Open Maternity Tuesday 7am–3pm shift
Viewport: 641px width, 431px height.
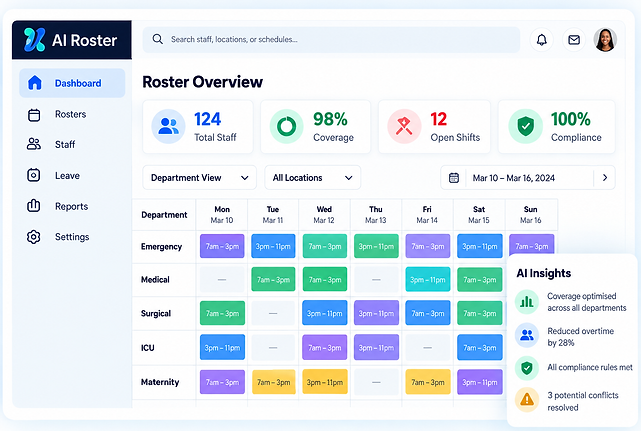point(273,382)
